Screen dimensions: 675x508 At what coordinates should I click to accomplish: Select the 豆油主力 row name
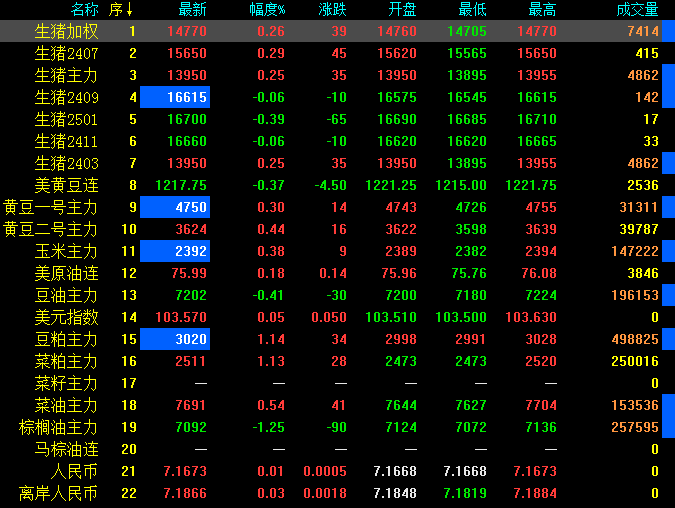coord(66,295)
